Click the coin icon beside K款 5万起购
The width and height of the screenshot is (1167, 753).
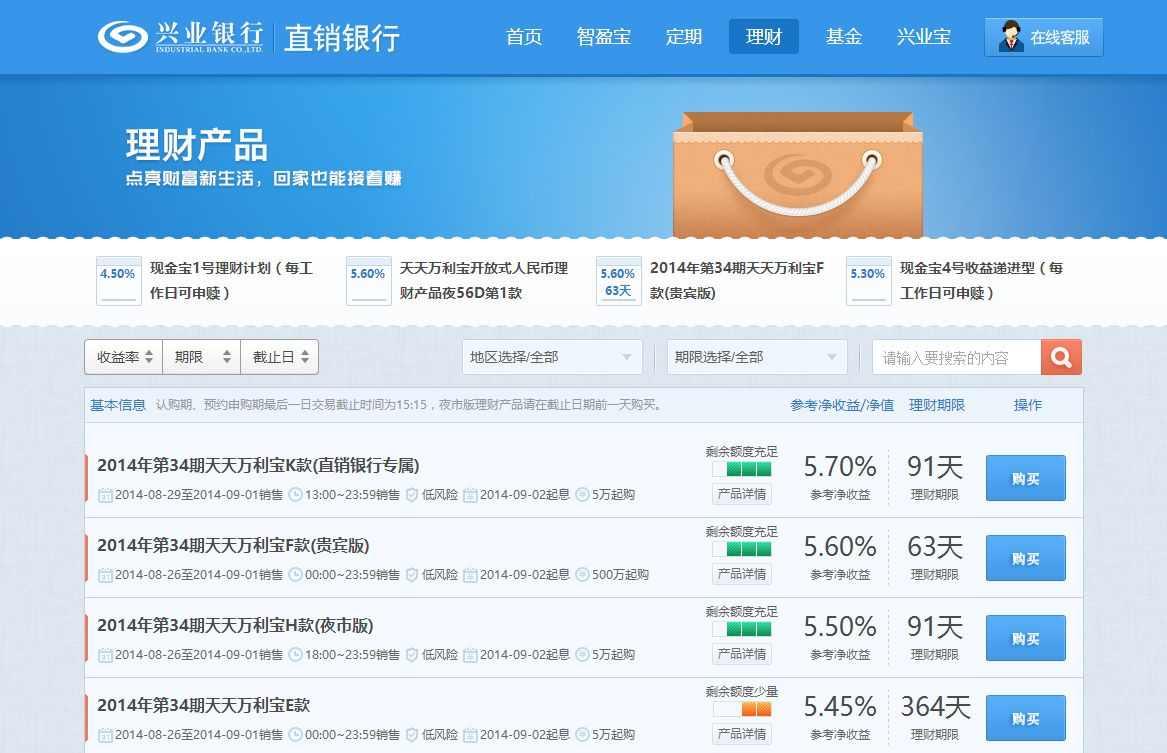coord(583,494)
